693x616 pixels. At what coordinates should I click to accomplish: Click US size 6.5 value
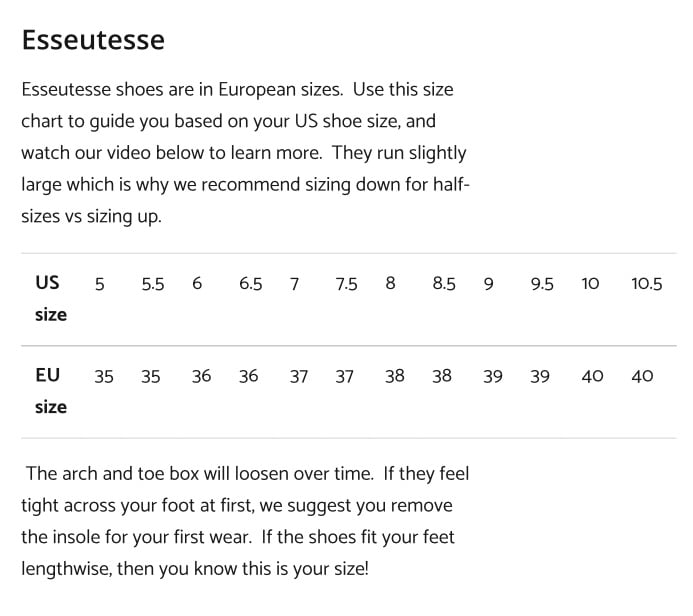pyautogui.click(x=251, y=283)
